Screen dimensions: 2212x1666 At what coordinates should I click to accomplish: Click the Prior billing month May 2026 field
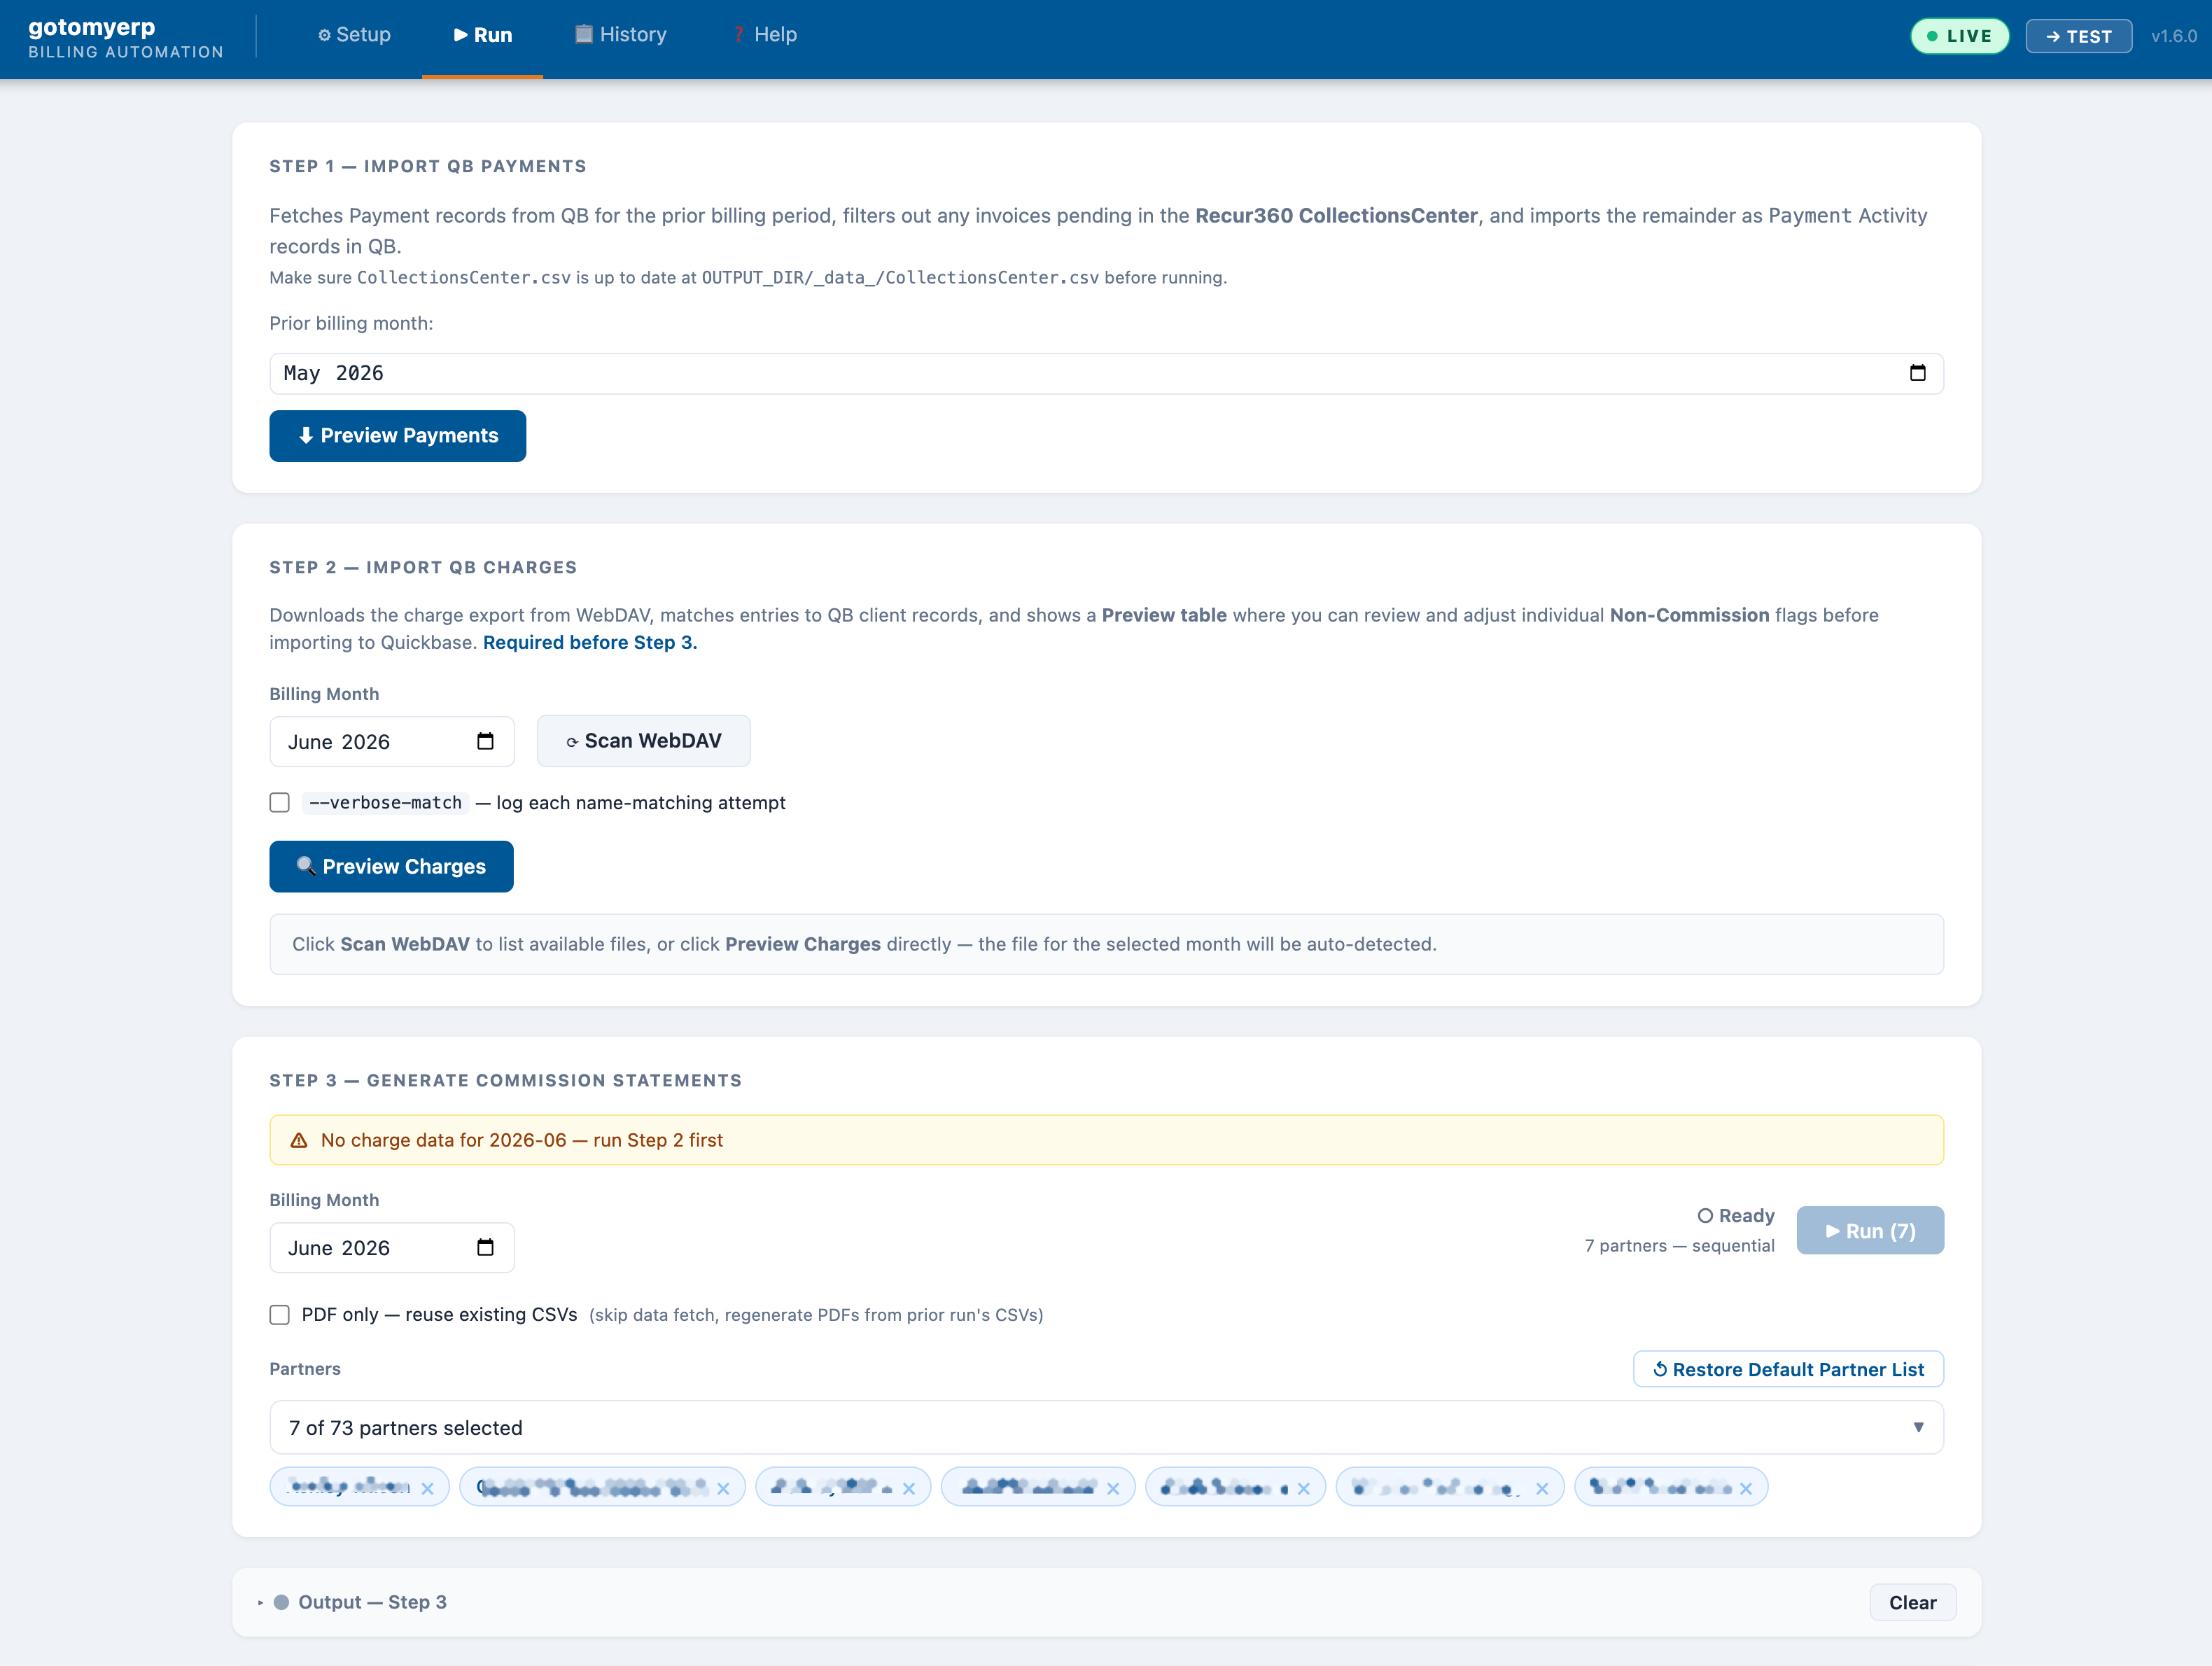pyautogui.click(x=1106, y=373)
